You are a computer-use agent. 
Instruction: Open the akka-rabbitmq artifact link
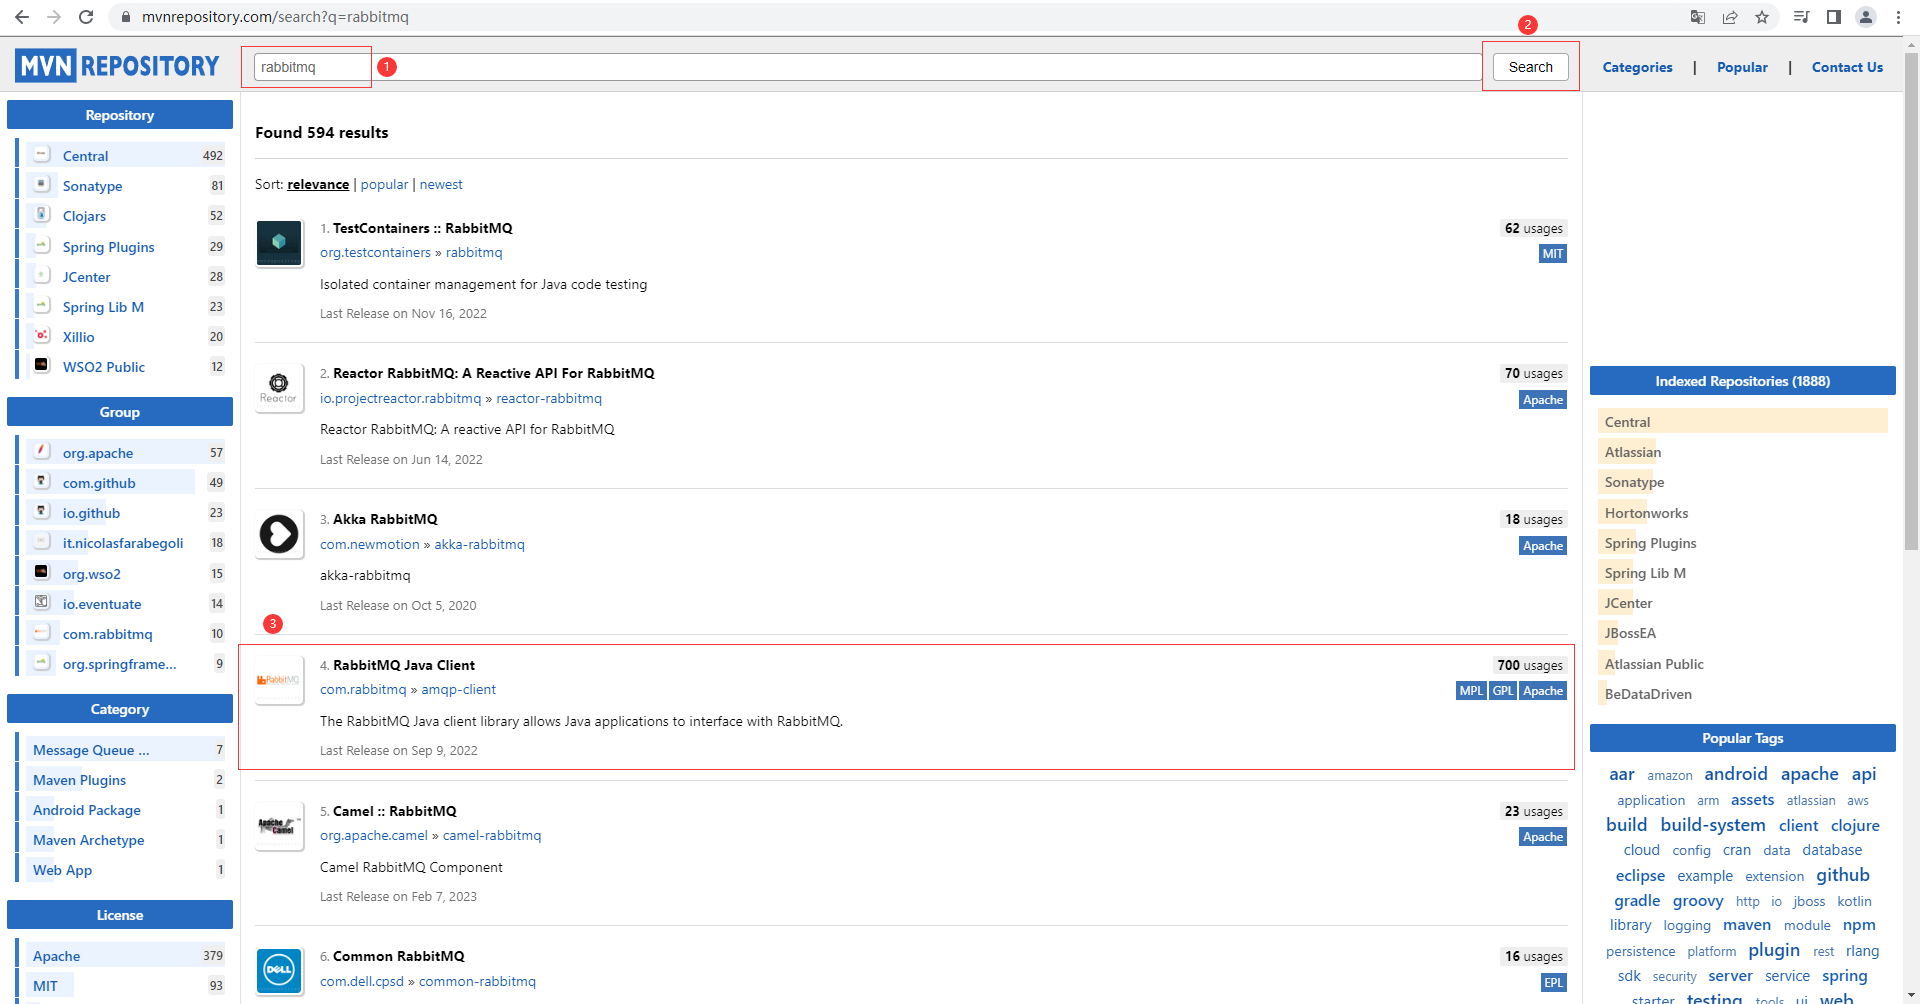point(479,544)
